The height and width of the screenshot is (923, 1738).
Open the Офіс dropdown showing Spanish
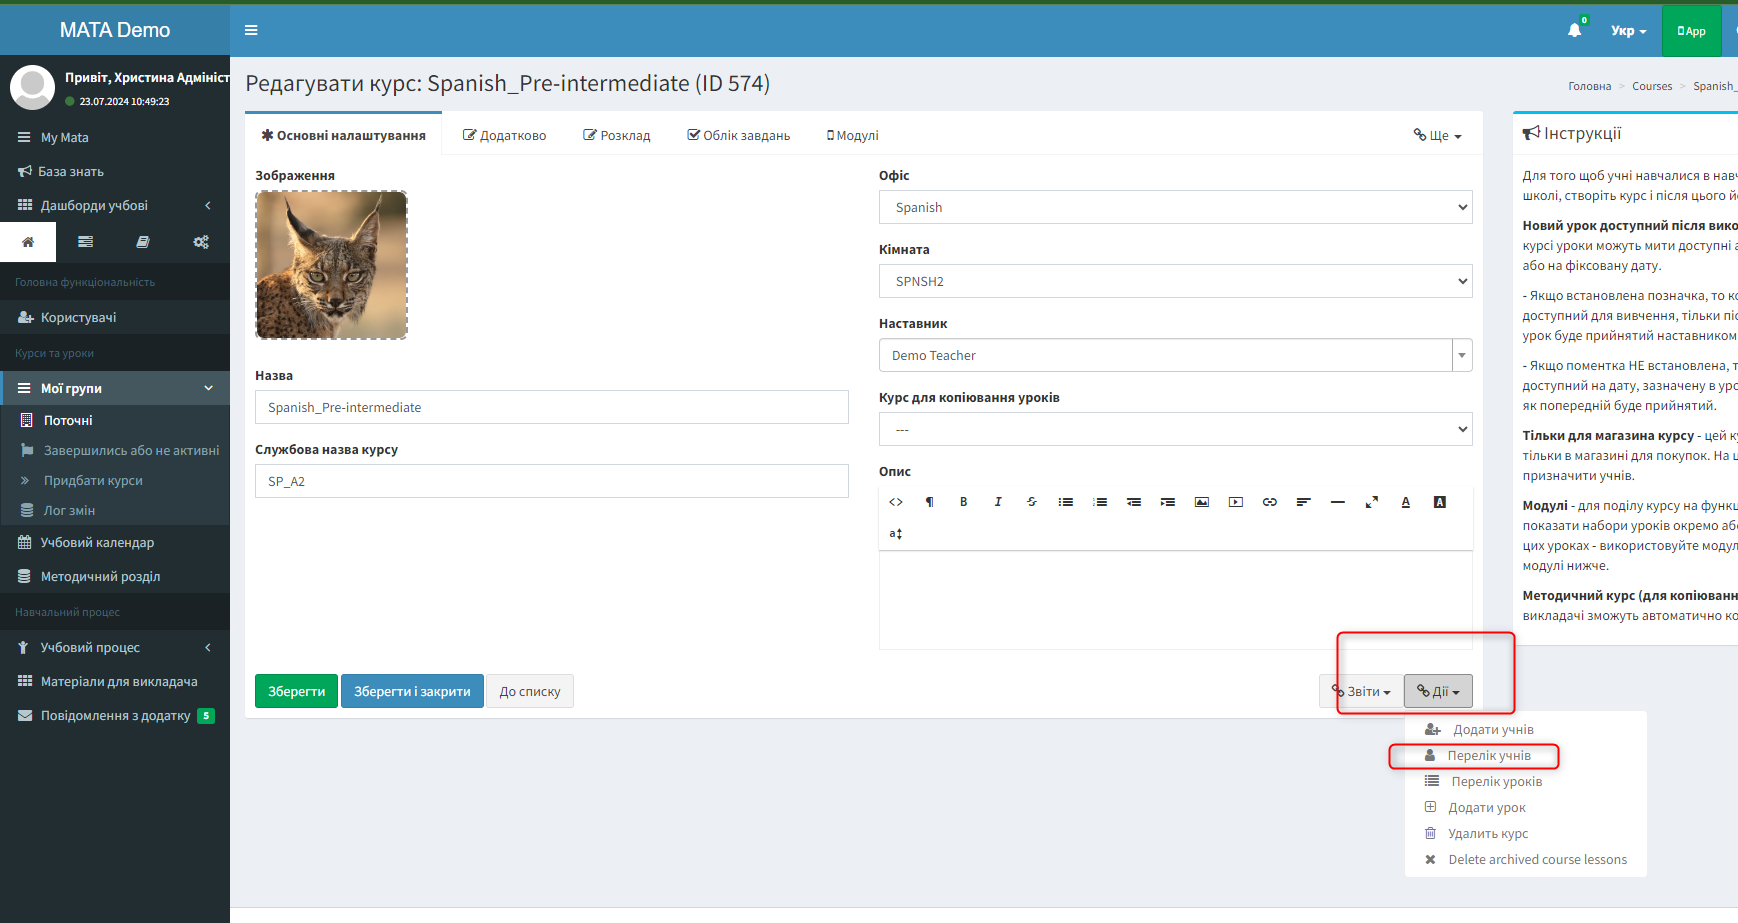coord(1175,208)
